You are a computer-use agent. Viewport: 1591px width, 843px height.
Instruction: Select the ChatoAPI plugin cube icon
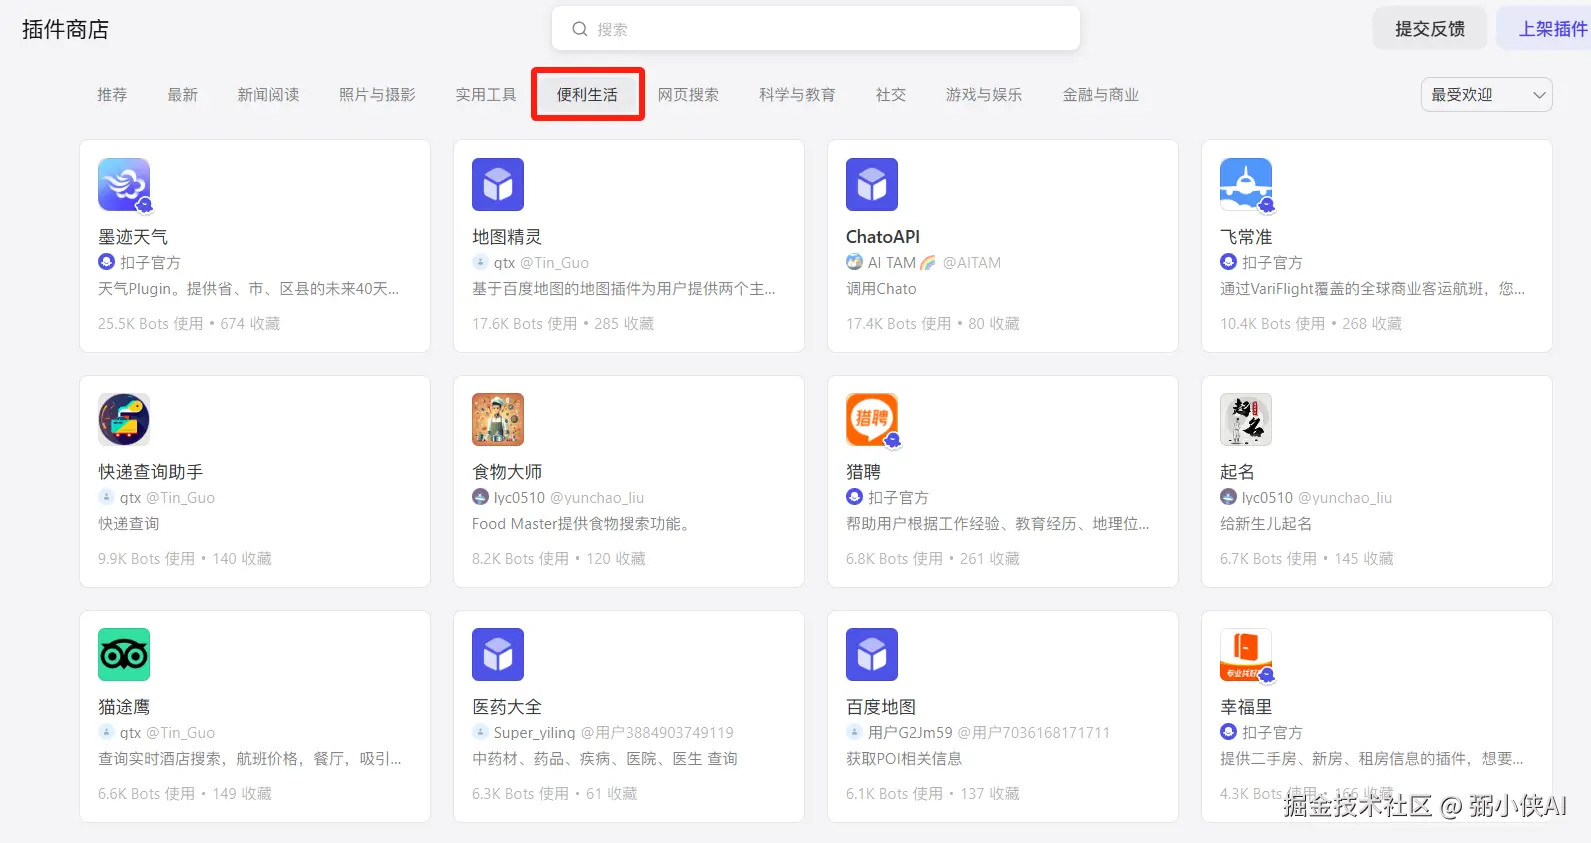pos(872,184)
